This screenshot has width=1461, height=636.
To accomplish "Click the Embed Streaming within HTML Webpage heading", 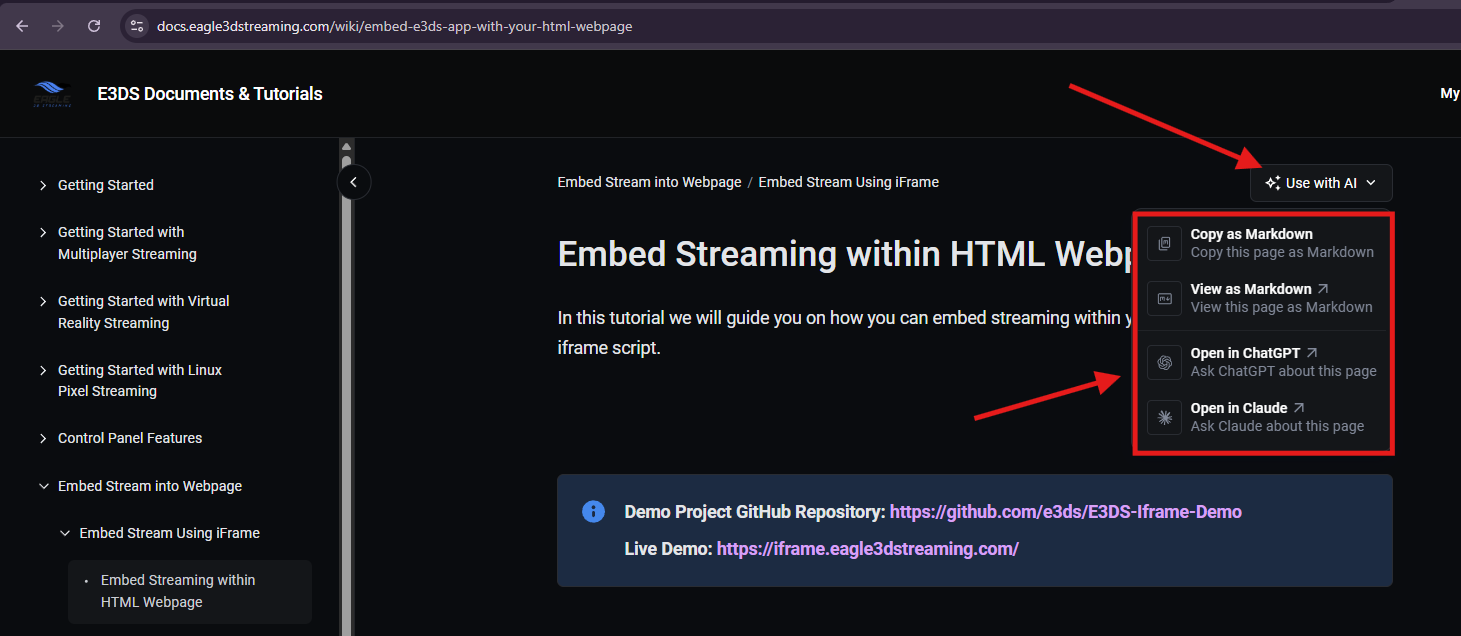I will [845, 254].
